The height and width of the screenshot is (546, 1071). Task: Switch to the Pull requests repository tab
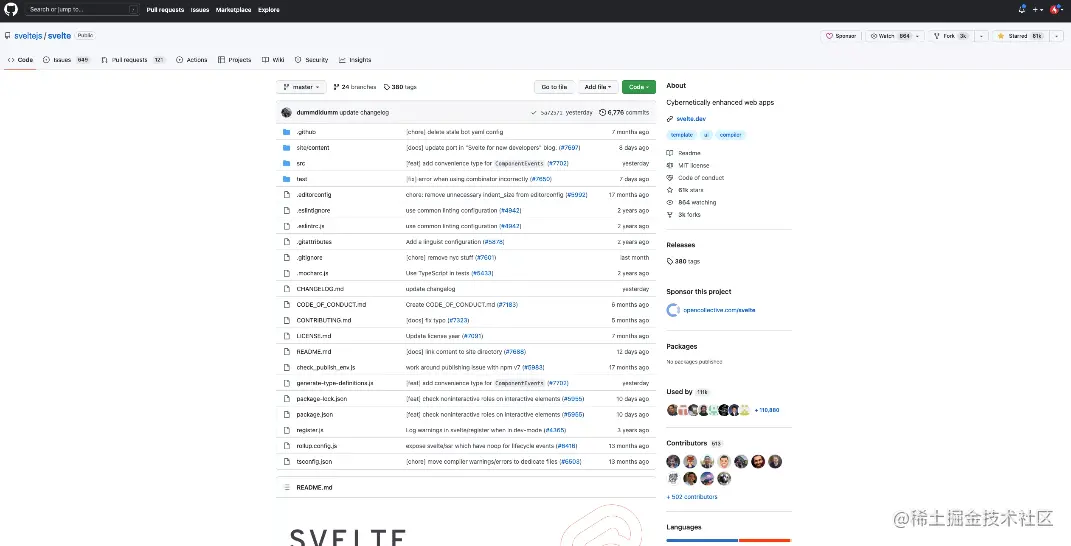[133, 60]
